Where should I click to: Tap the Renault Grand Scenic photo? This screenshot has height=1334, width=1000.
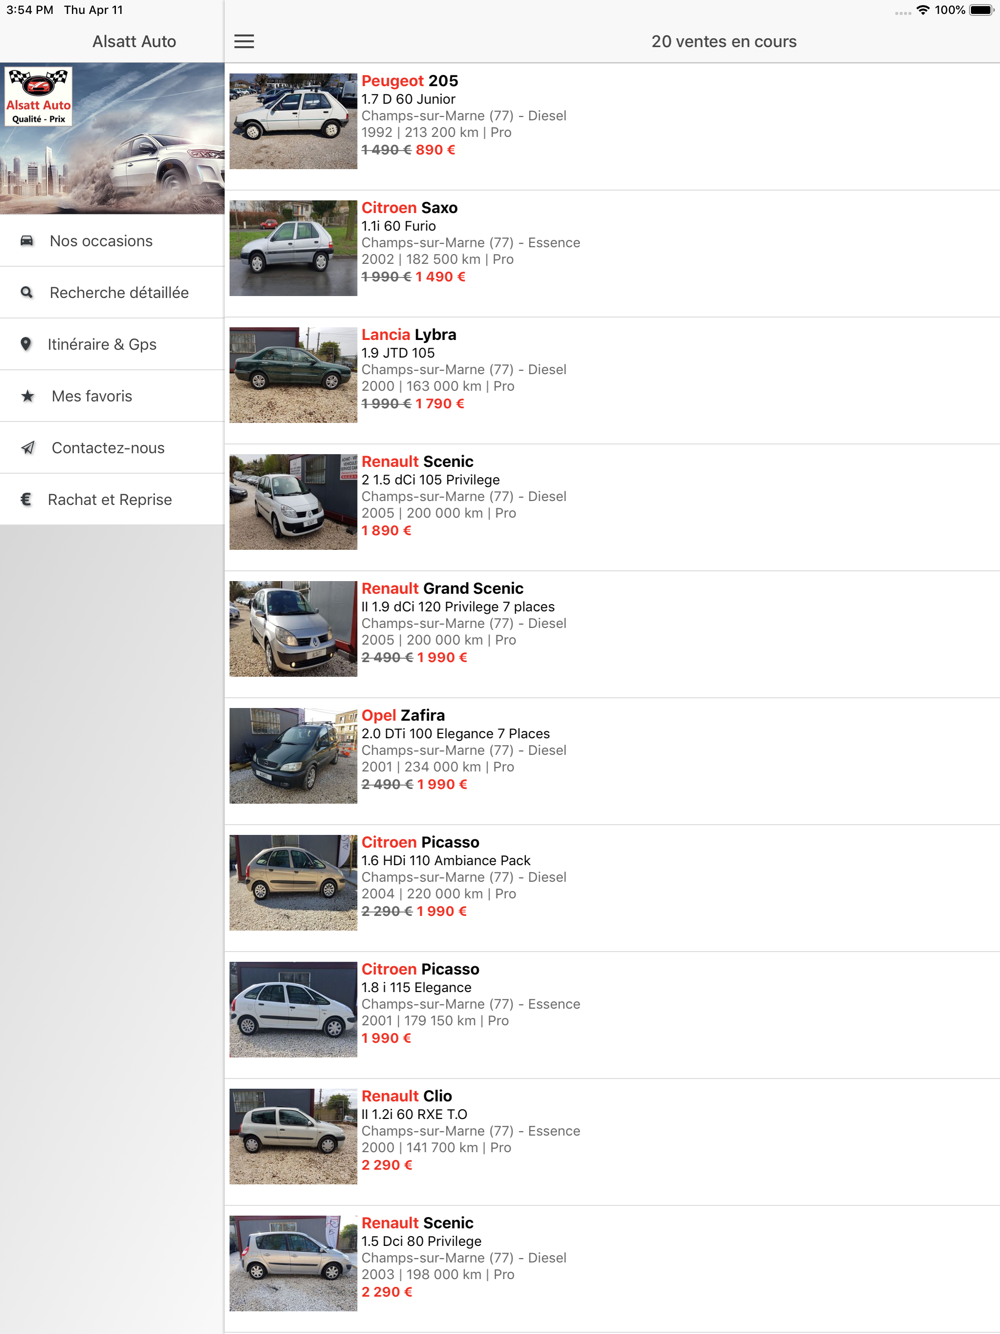(x=293, y=629)
